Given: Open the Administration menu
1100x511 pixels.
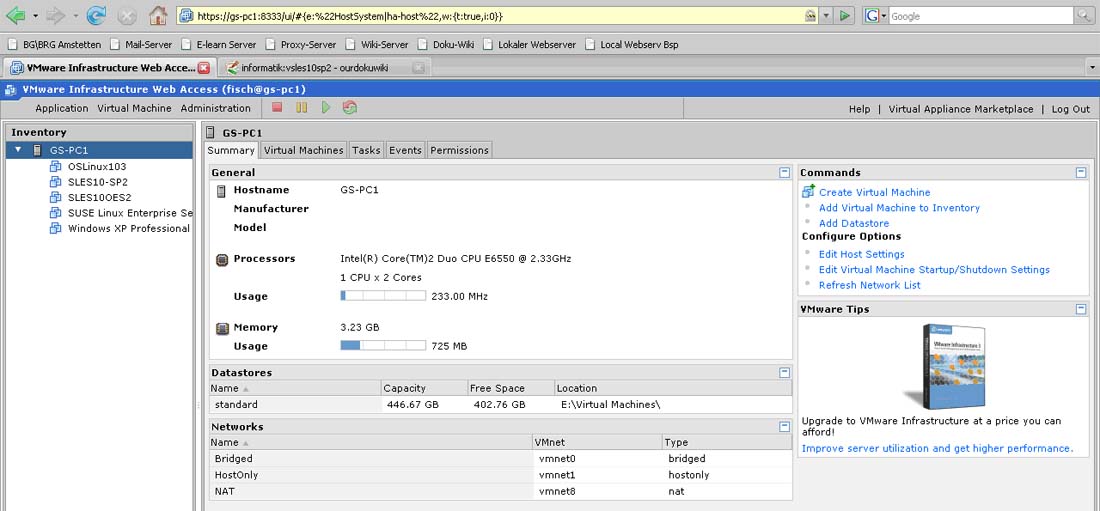Looking at the screenshot, I should click(215, 108).
